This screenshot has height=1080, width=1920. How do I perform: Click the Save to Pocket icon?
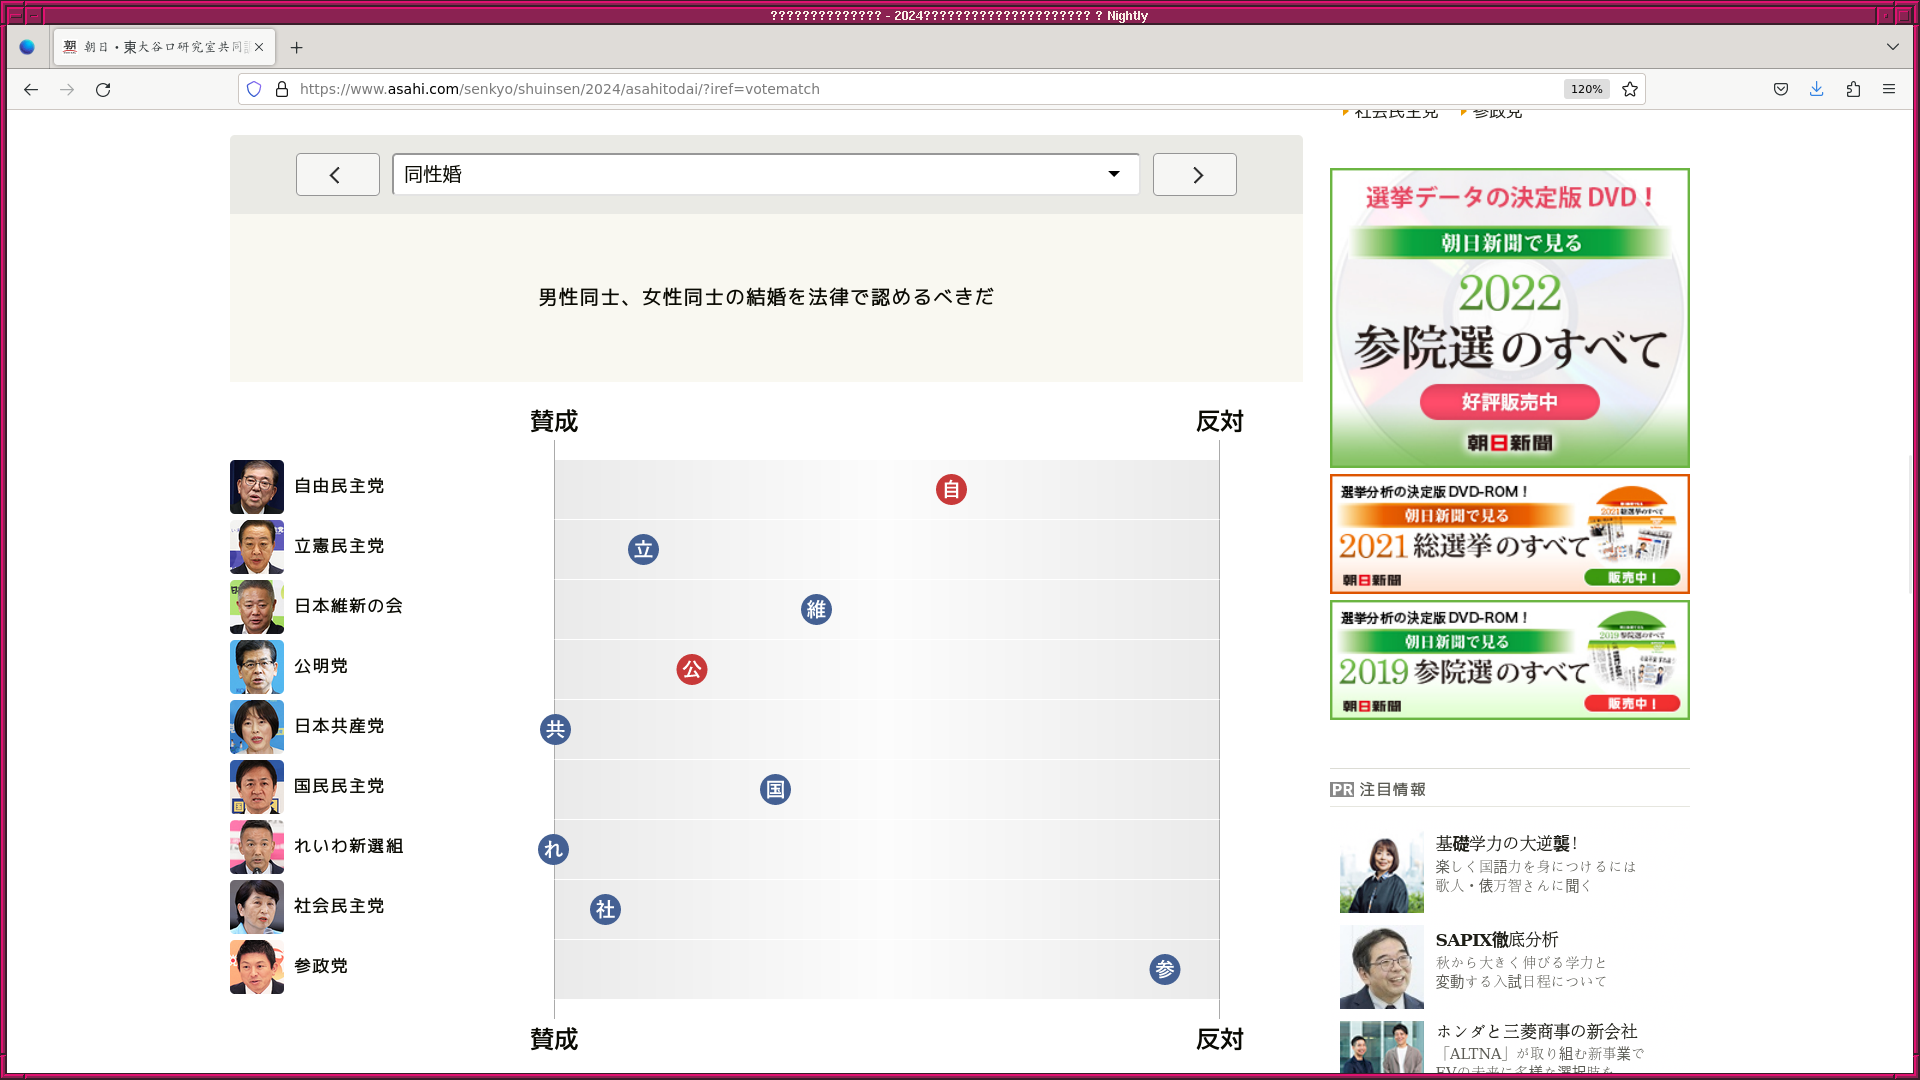[x=1781, y=89]
